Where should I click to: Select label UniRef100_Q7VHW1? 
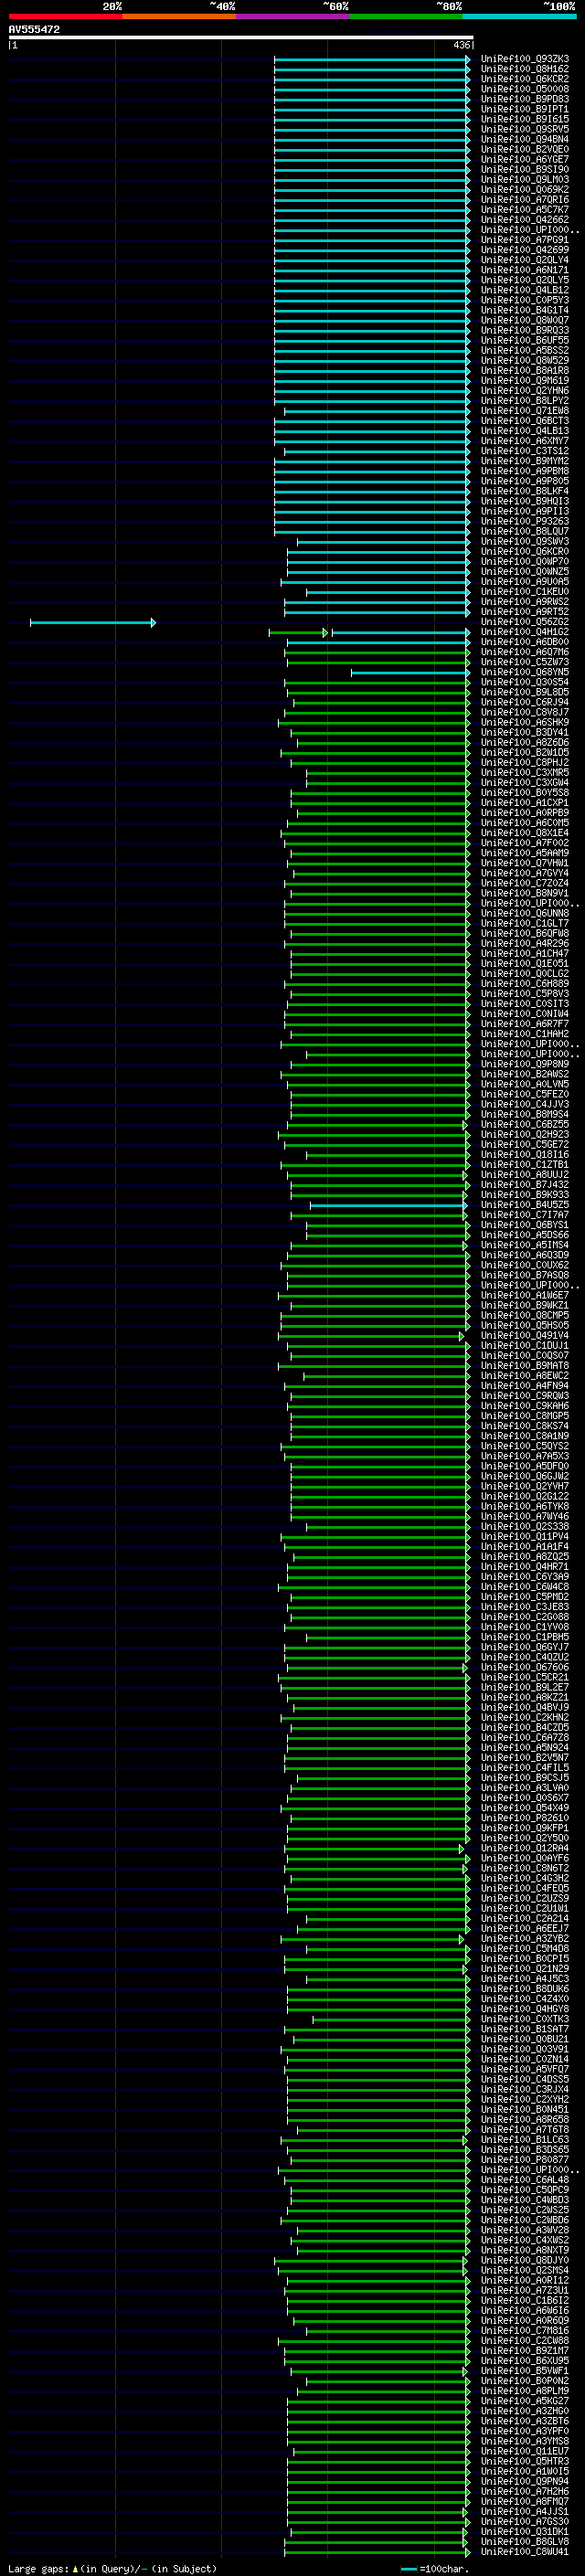click(524, 864)
